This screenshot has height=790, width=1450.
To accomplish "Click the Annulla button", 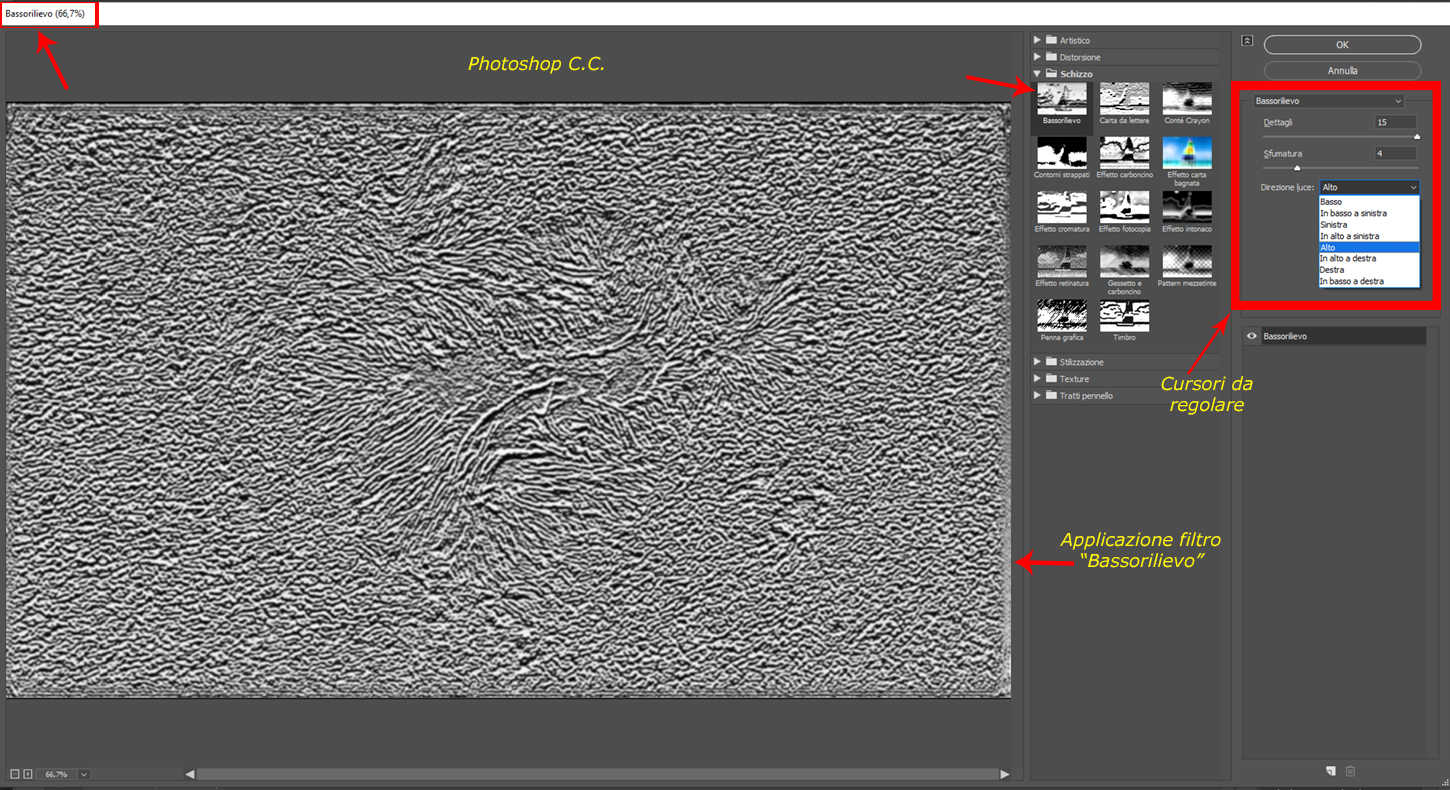I will [x=1342, y=71].
